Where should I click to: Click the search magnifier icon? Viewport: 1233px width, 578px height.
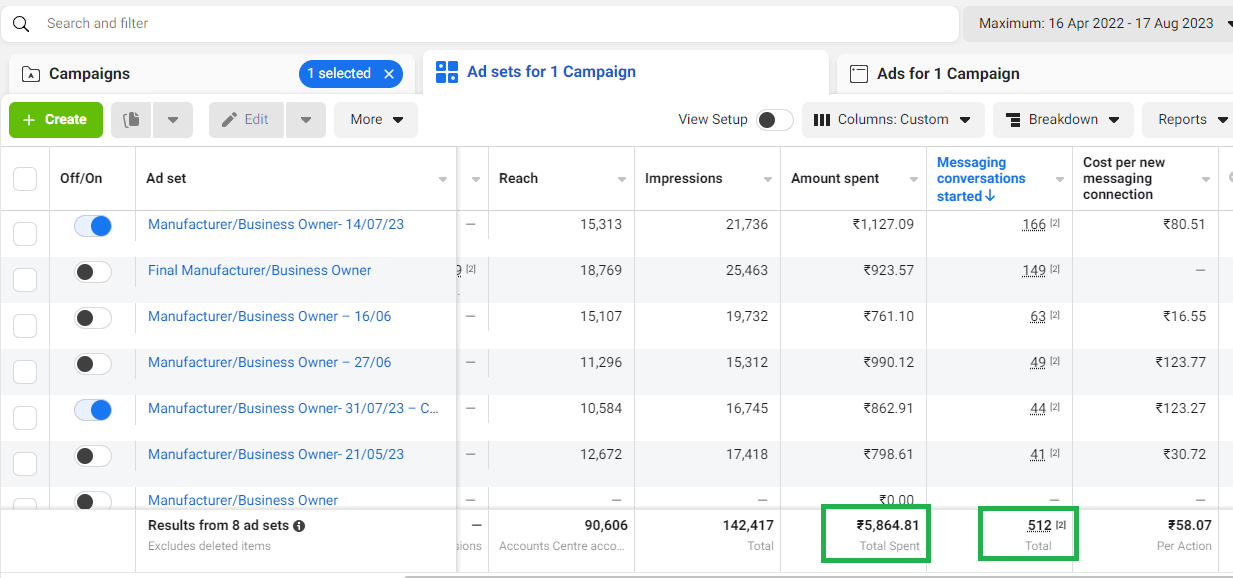coord(21,23)
